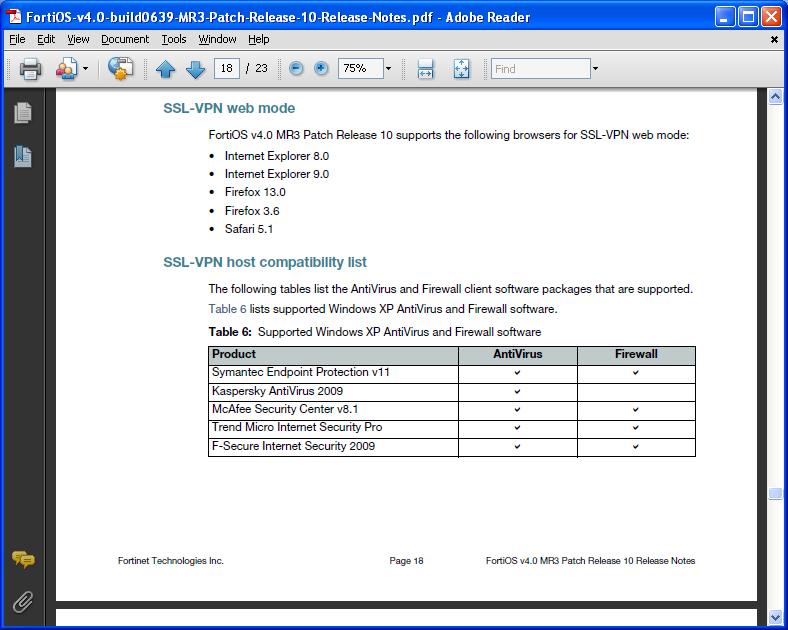The image size is (788, 630).
Task: Follow the Table 6 link
Action: (x=227, y=309)
